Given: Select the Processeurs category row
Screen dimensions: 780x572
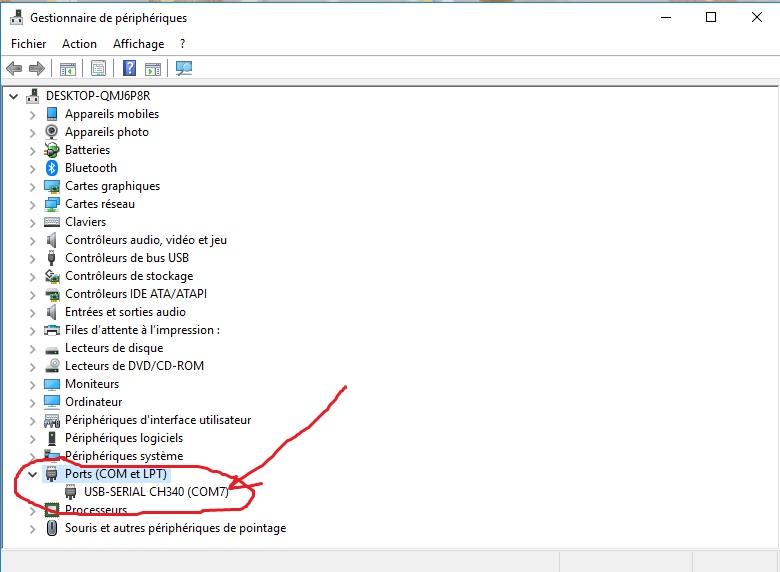Looking at the screenshot, I should tap(96, 510).
